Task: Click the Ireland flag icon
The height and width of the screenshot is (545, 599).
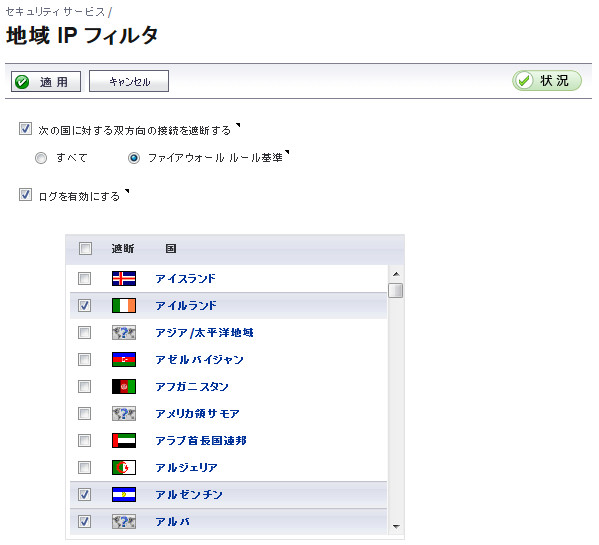Action: tap(124, 306)
